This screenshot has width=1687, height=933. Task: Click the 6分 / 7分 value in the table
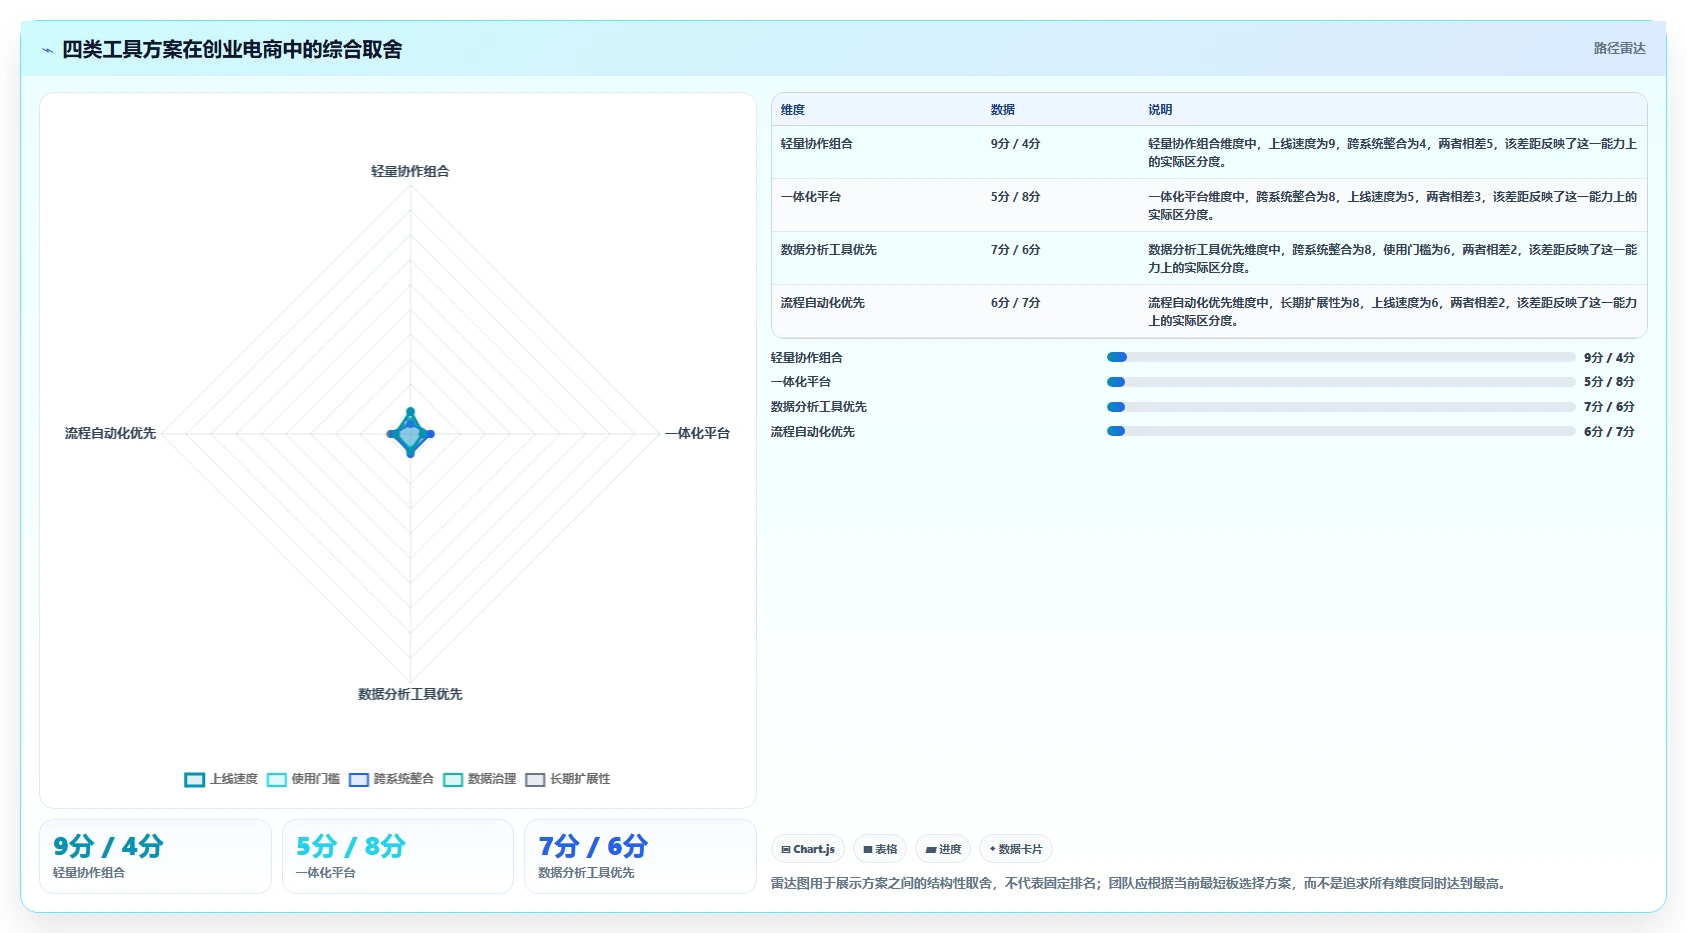1016,303
